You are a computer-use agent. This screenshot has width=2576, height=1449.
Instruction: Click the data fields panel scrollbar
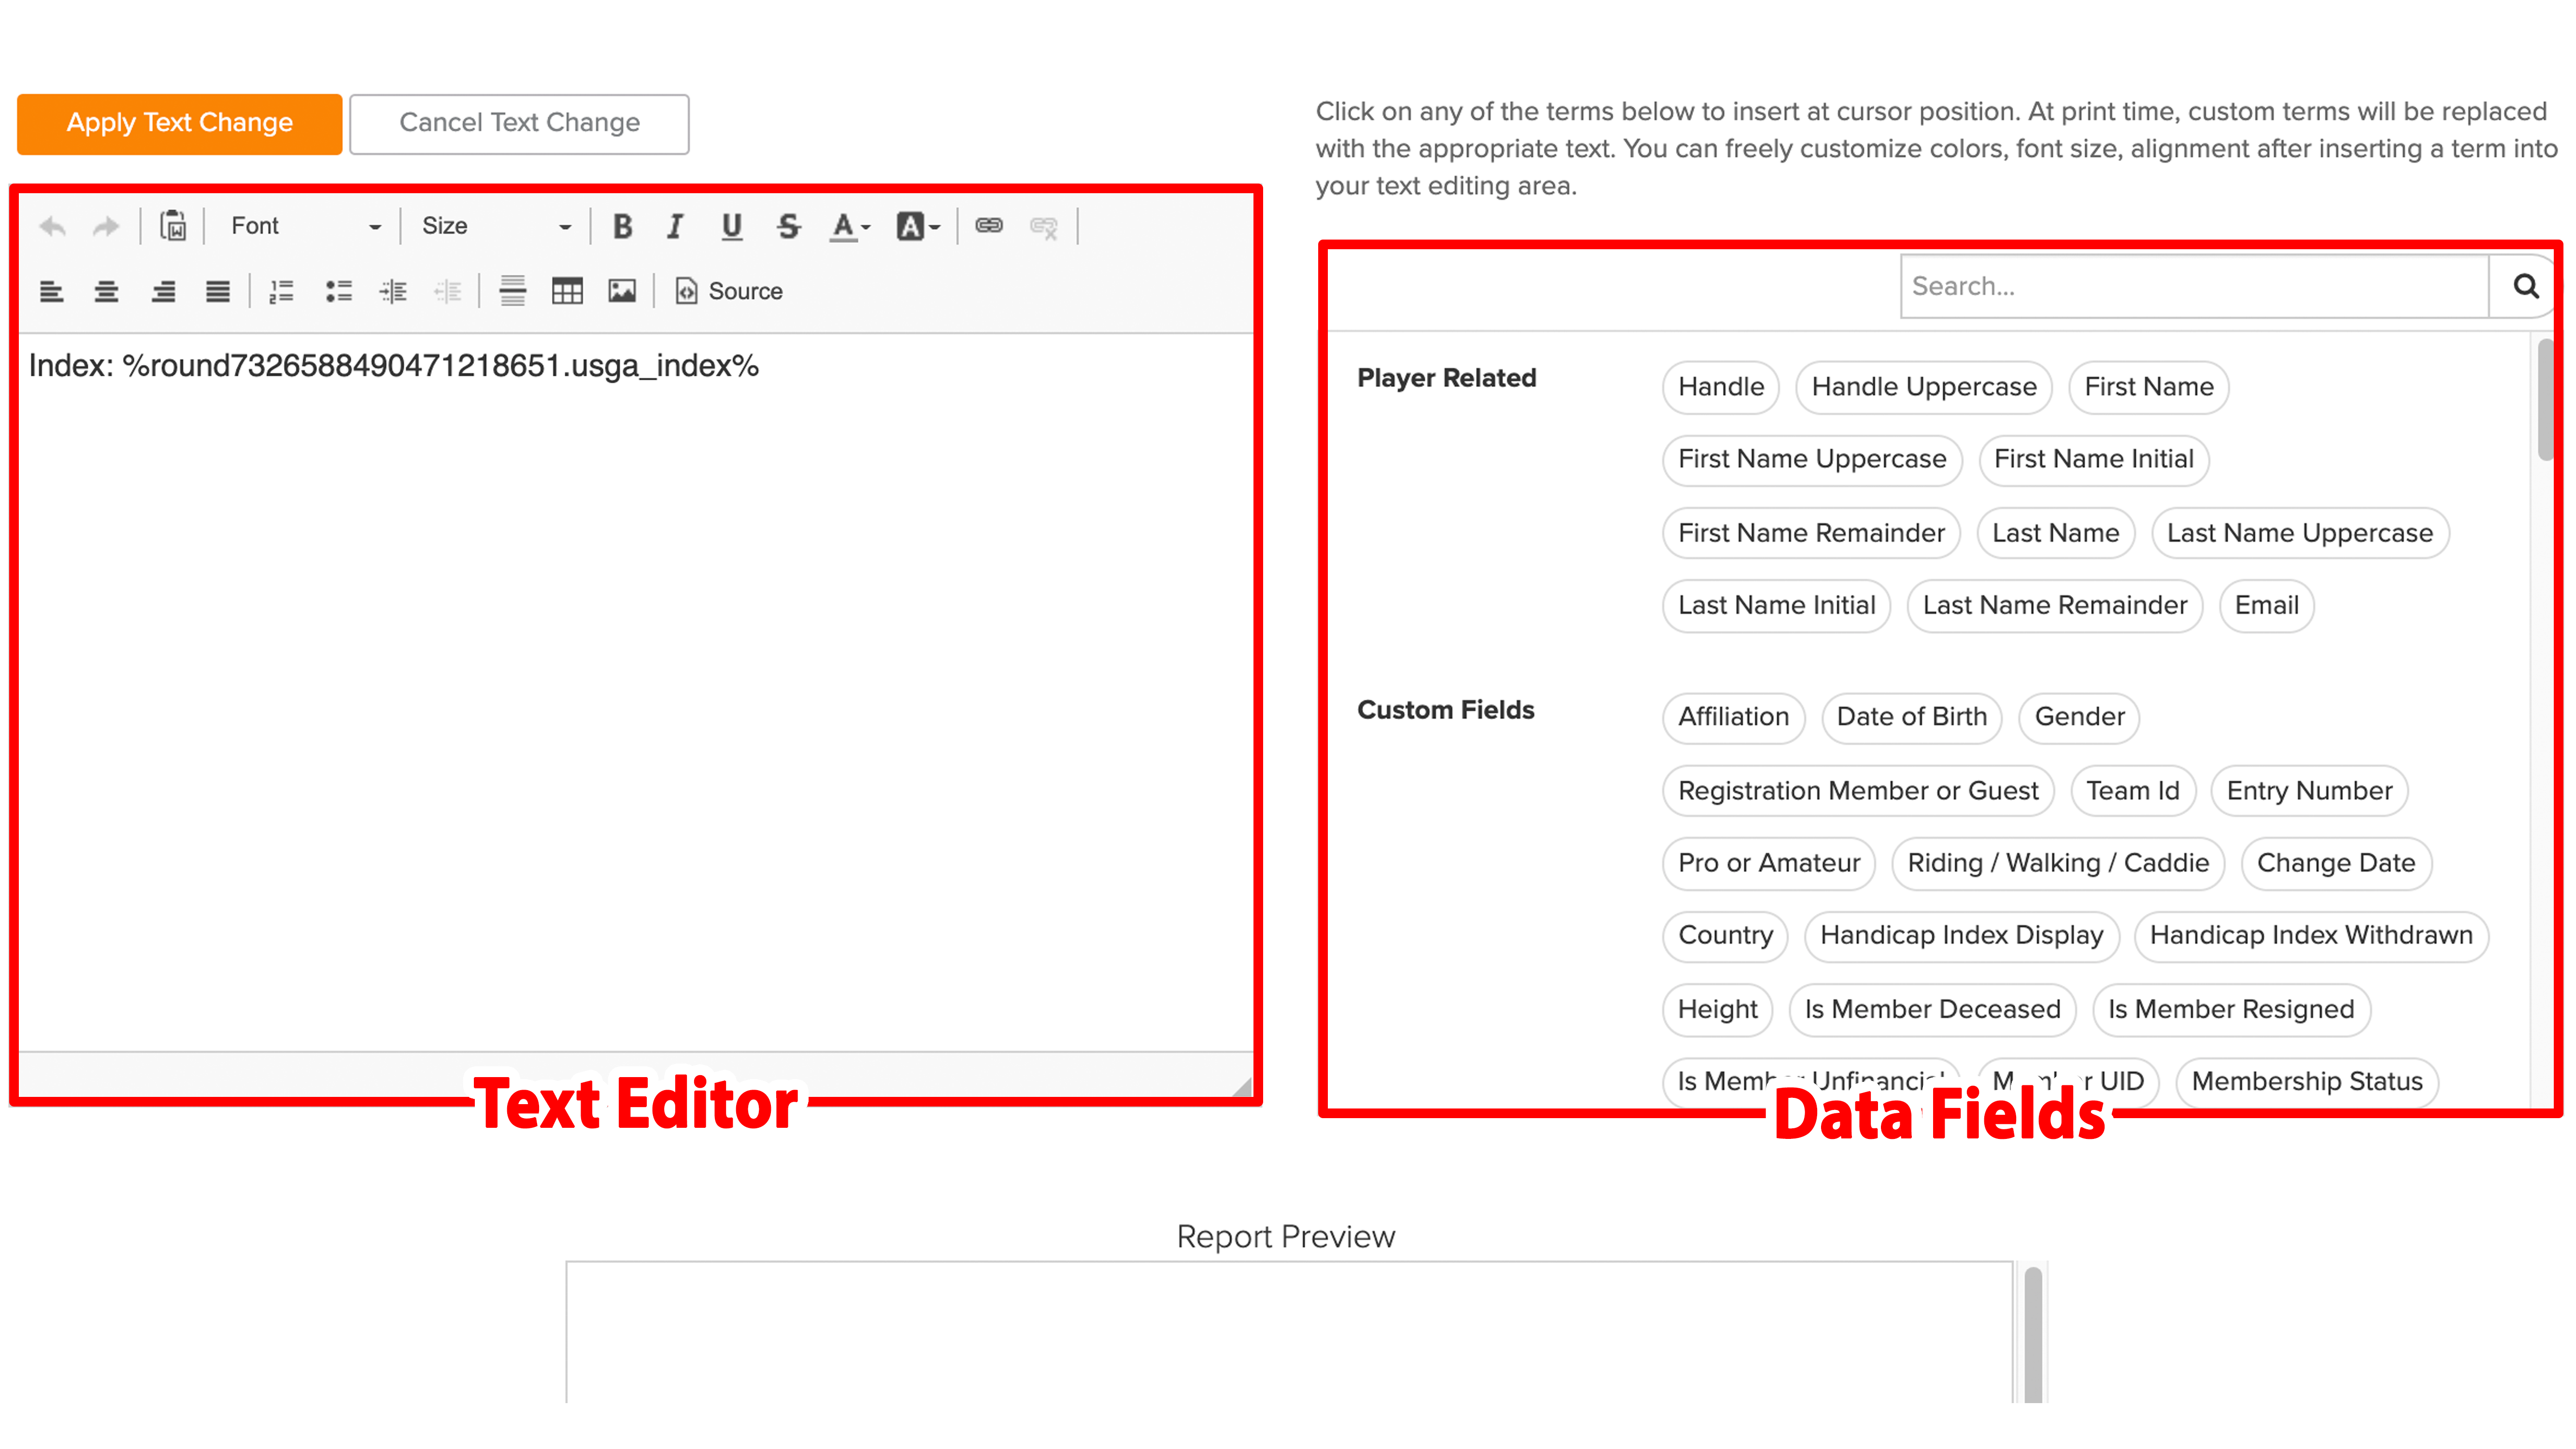click(x=2546, y=400)
